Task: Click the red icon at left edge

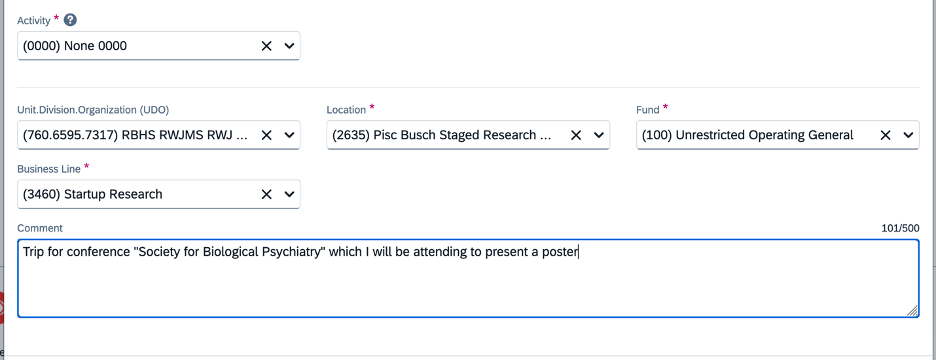Action: point(2,307)
